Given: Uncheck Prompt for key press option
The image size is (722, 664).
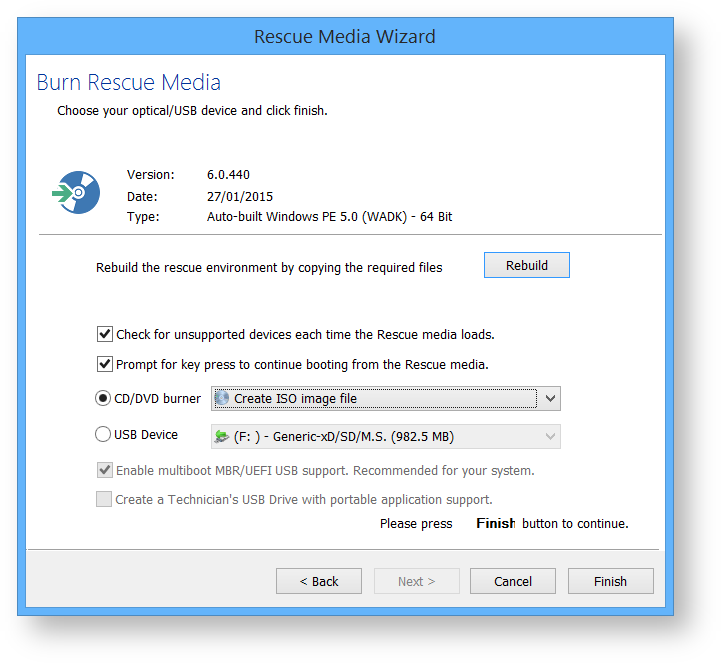Looking at the screenshot, I should [x=105, y=364].
